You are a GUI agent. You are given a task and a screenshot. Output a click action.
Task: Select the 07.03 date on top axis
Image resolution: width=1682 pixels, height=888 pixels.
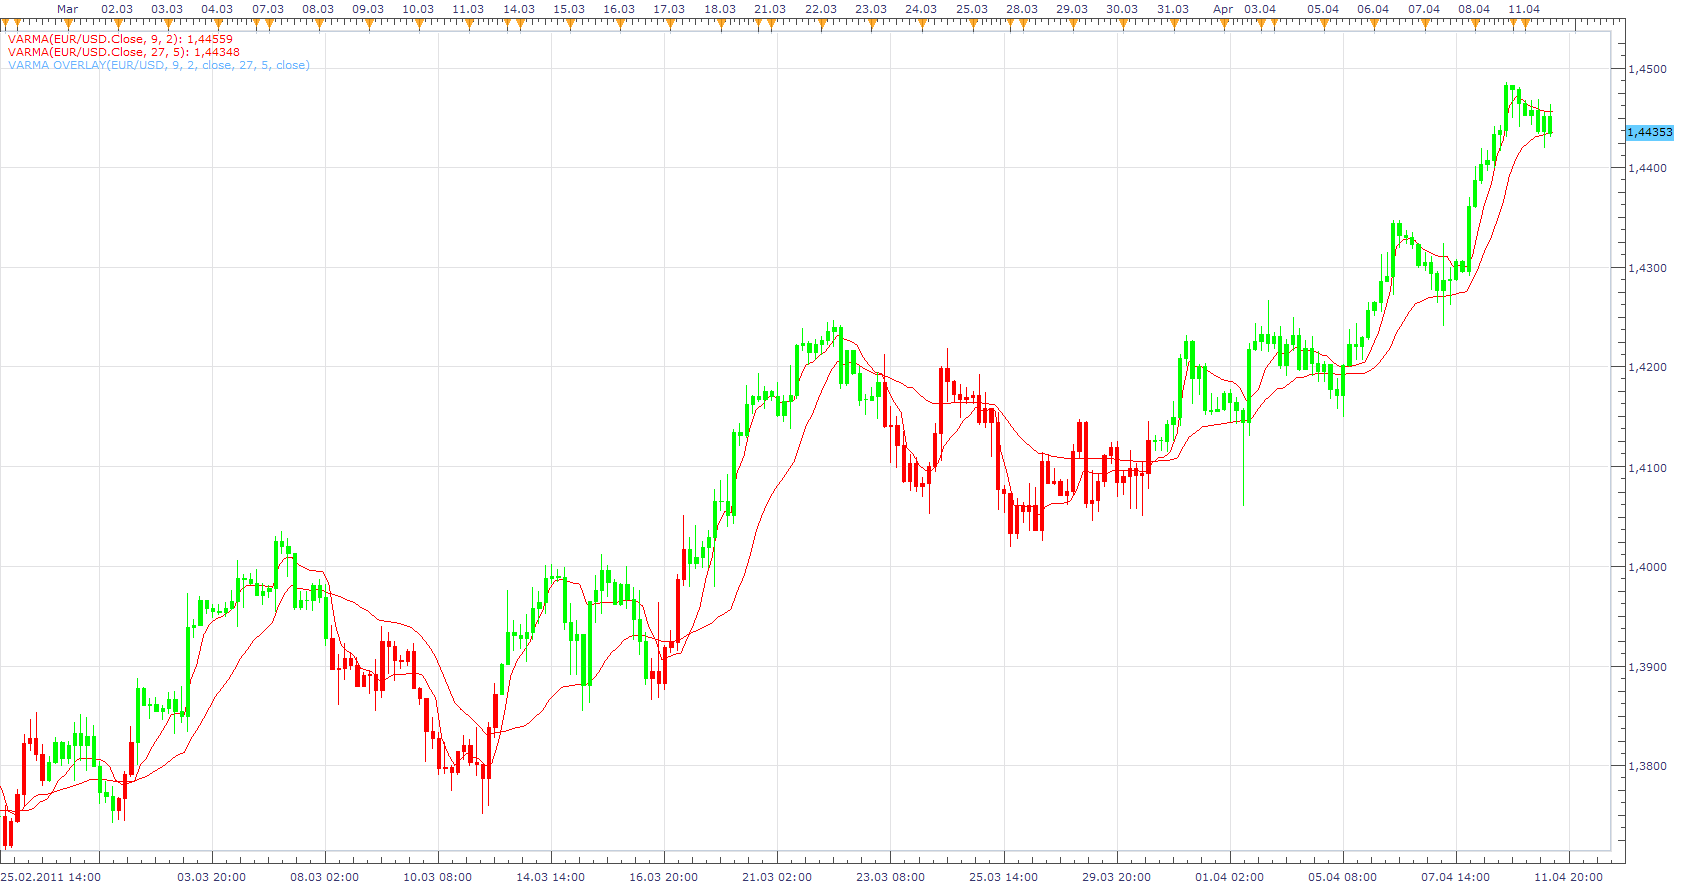click(268, 9)
